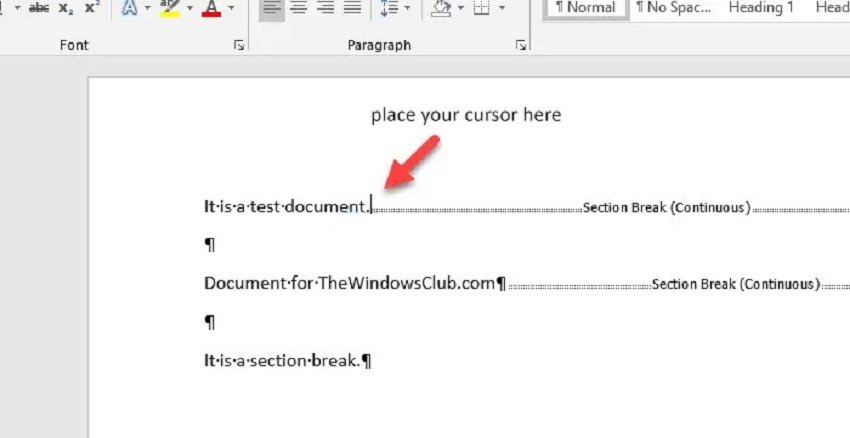Select the No Spacing style

(673, 8)
